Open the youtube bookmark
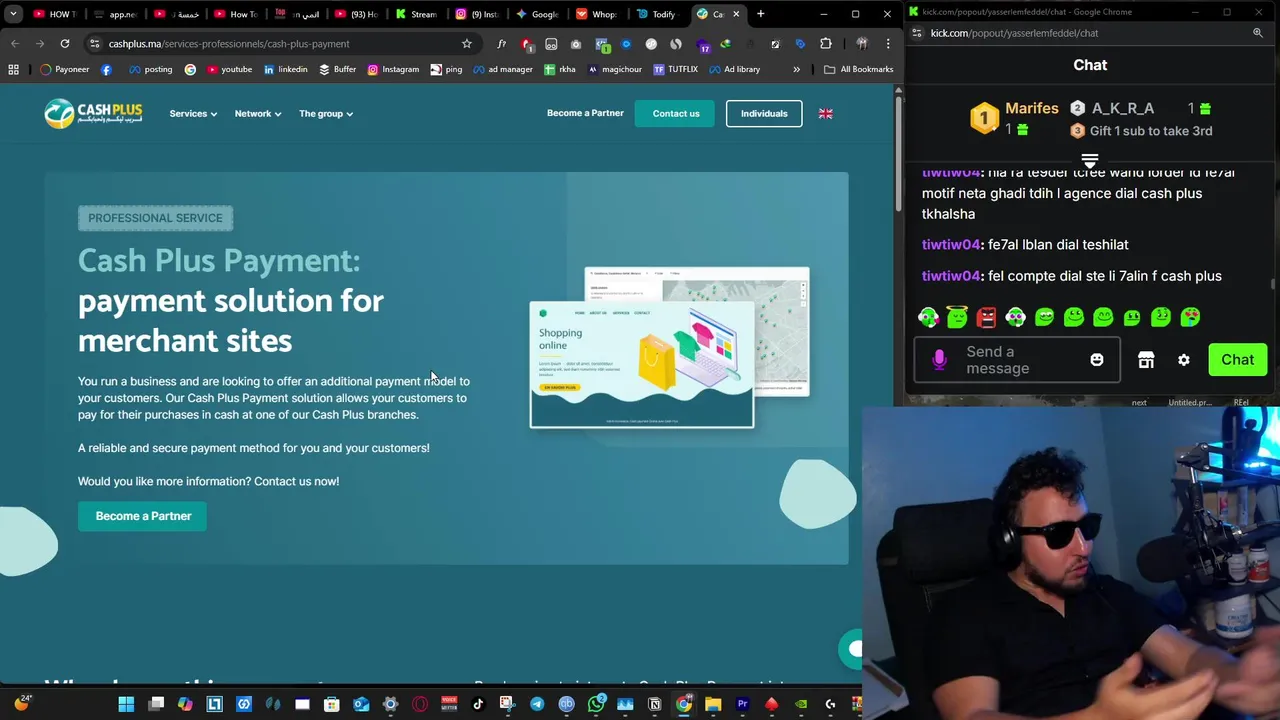This screenshot has width=1280, height=720. (x=229, y=69)
